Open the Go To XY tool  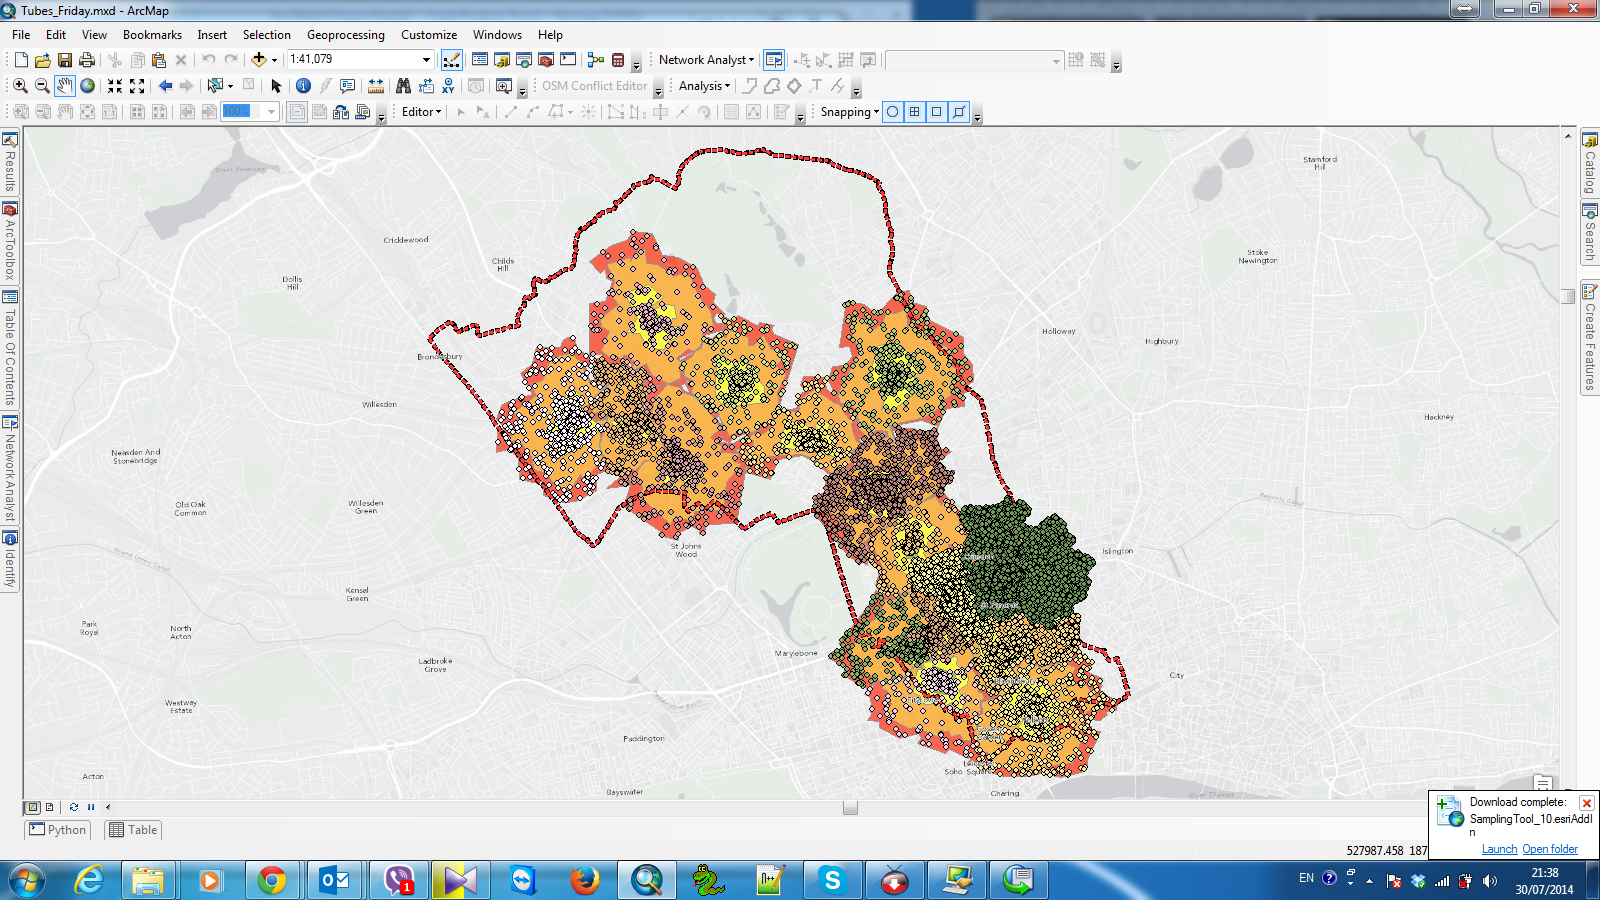[448, 86]
